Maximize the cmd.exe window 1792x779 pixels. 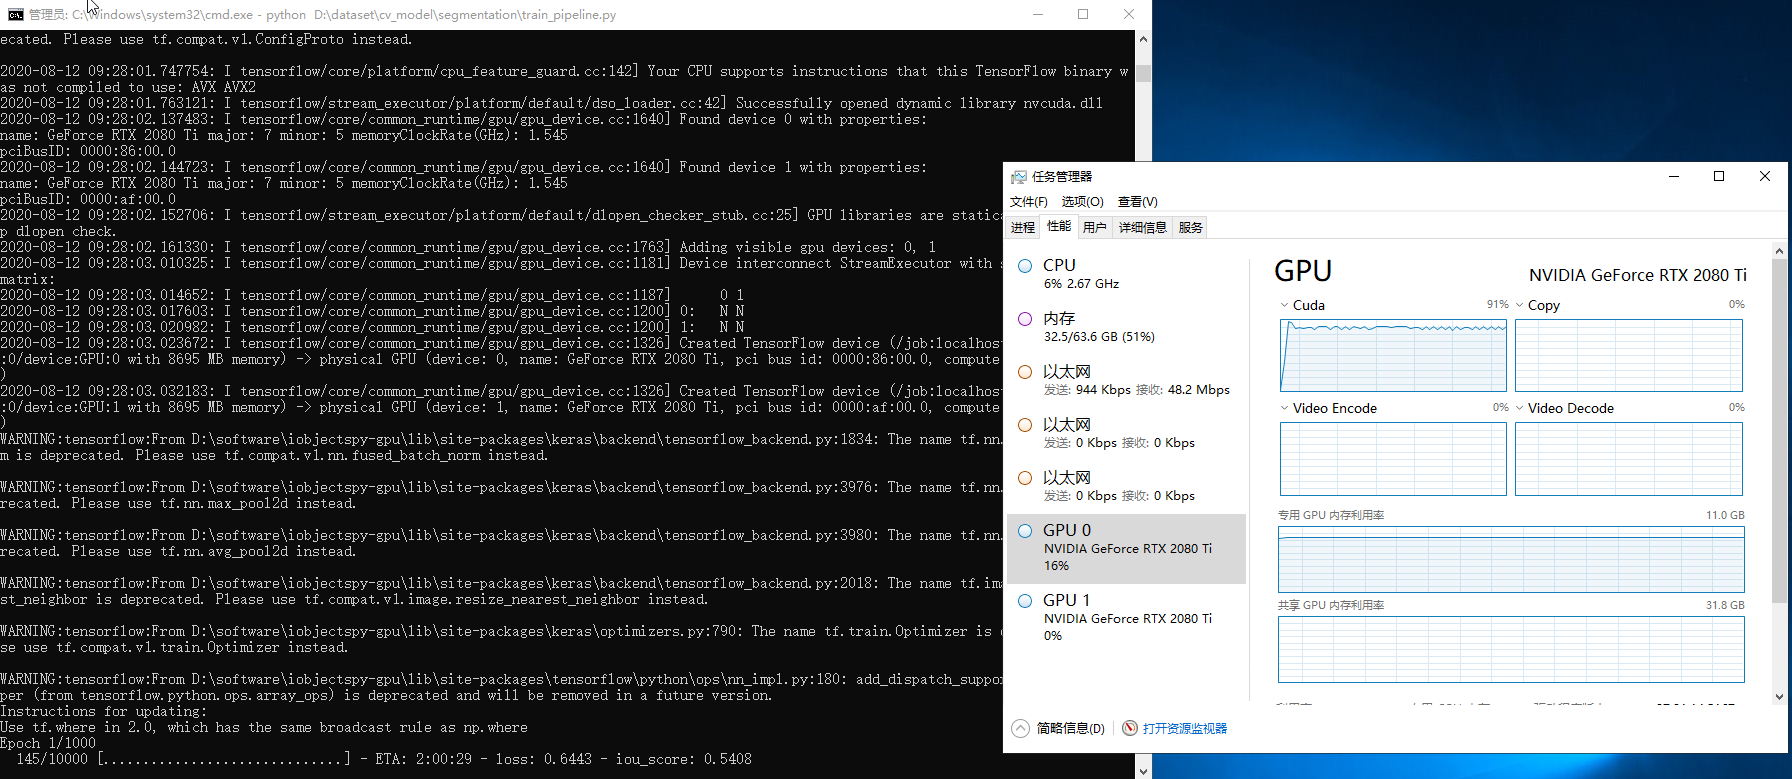click(1083, 14)
